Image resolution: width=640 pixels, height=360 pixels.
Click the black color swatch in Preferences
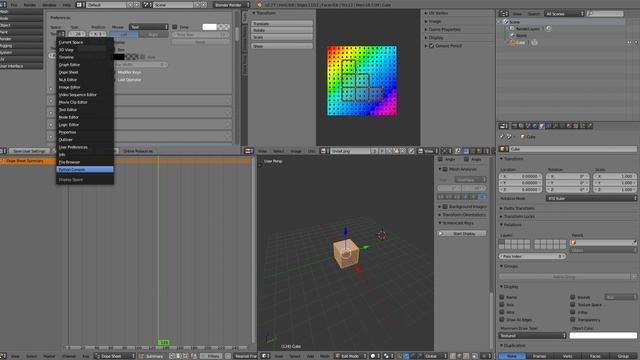click(x=118, y=57)
